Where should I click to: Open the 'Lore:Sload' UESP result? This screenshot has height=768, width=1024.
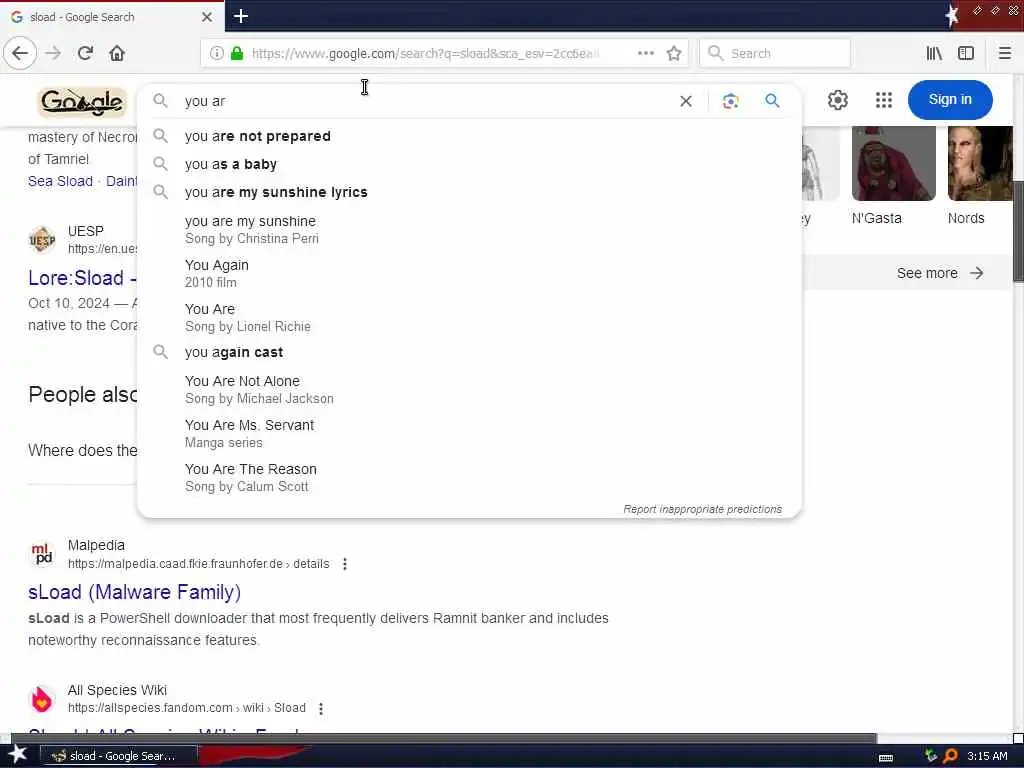tap(82, 278)
